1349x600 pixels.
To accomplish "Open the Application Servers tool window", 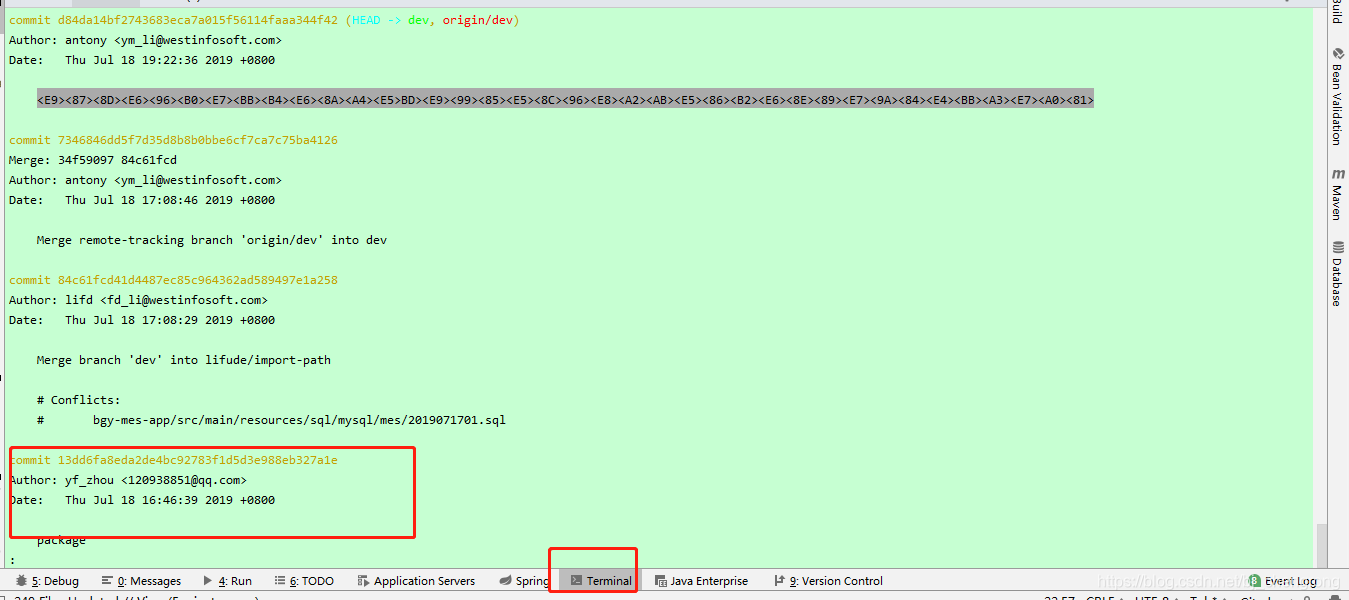I will (x=416, y=581).
